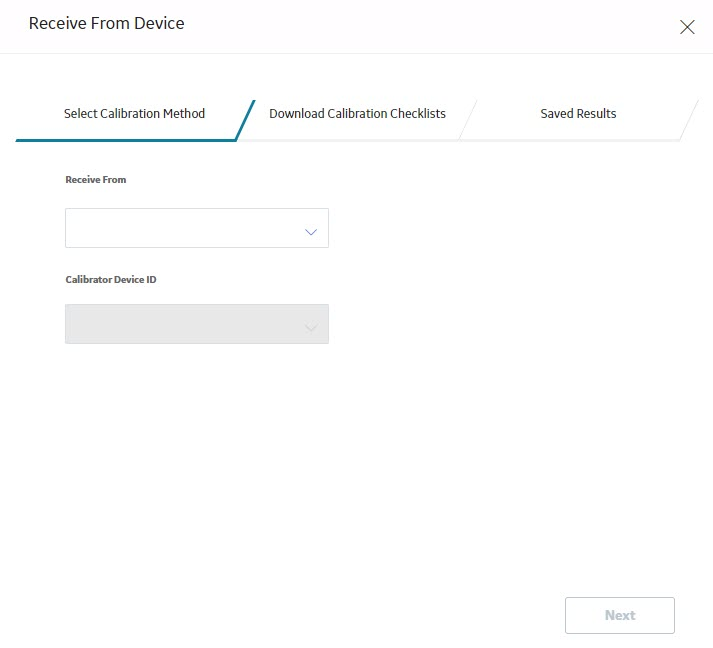Click the Calibrator Device ID label
Viewport: 713px width, 648px height.
click(110, 280)
